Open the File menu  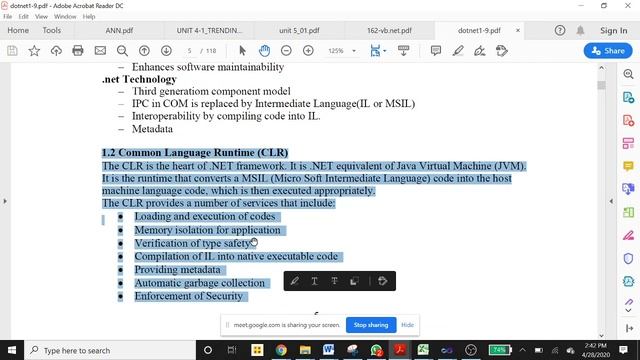tap(7, 16)
